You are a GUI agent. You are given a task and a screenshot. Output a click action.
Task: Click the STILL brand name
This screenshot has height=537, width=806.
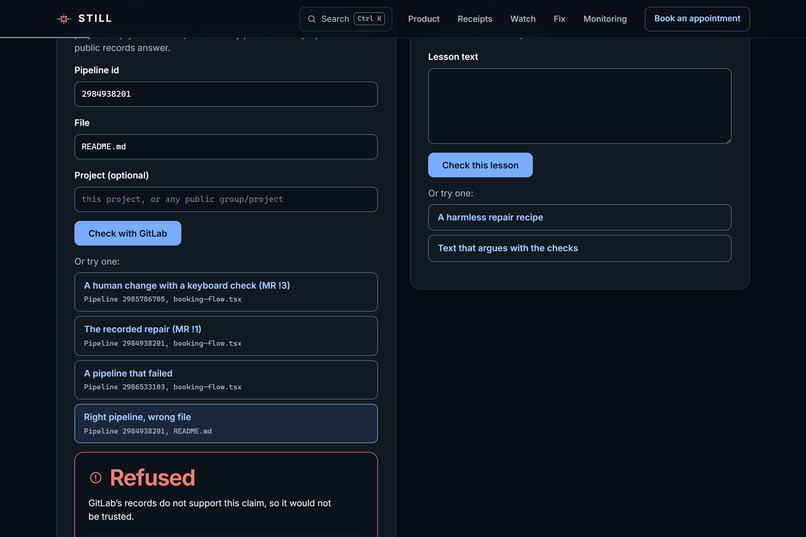click(95, 18)
